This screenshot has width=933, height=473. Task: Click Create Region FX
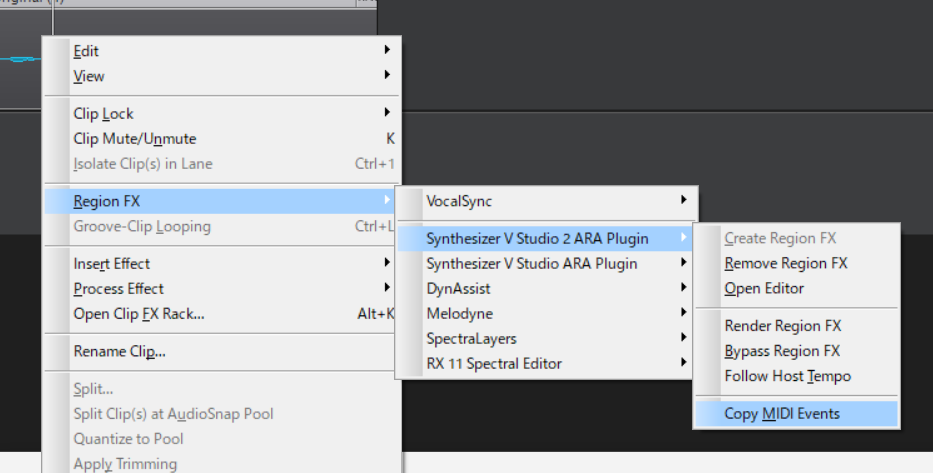point(797,238)
